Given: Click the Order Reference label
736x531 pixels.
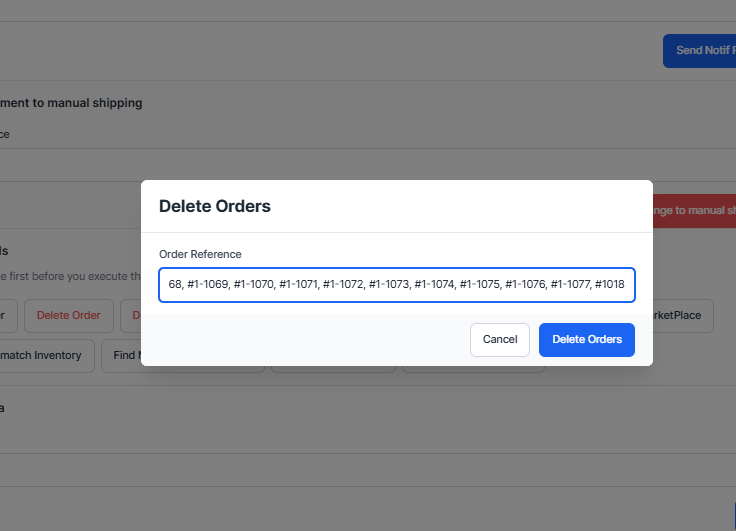Looking at the screenshot, I should pos(200,254).
